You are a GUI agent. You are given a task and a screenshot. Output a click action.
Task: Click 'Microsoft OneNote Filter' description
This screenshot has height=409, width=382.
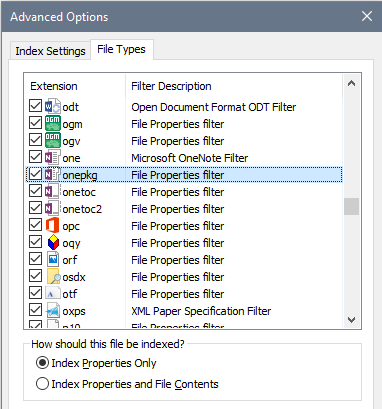190,158
